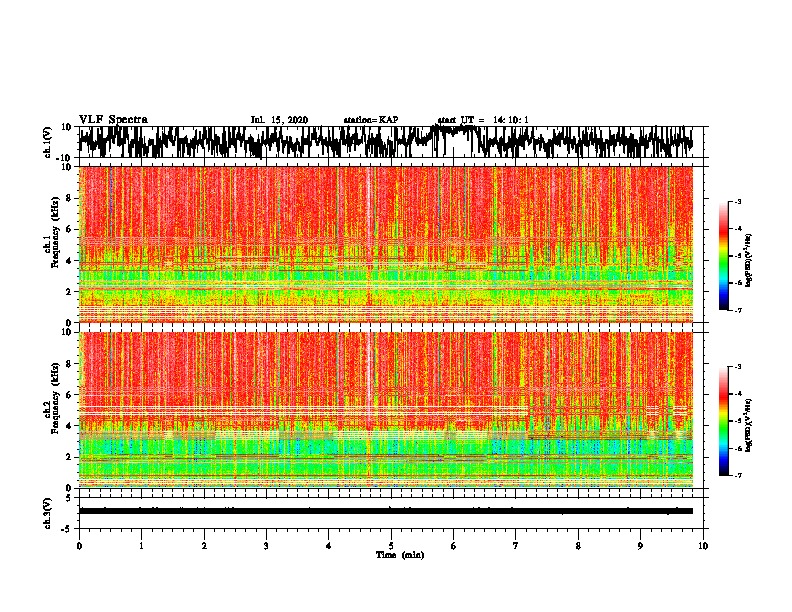Image resolution: width=792 pixels, height=612 pixels.
Task: Click the ch.2 spectrogram color scale bar
Action: pyautogui.click(x=723, y=421)
